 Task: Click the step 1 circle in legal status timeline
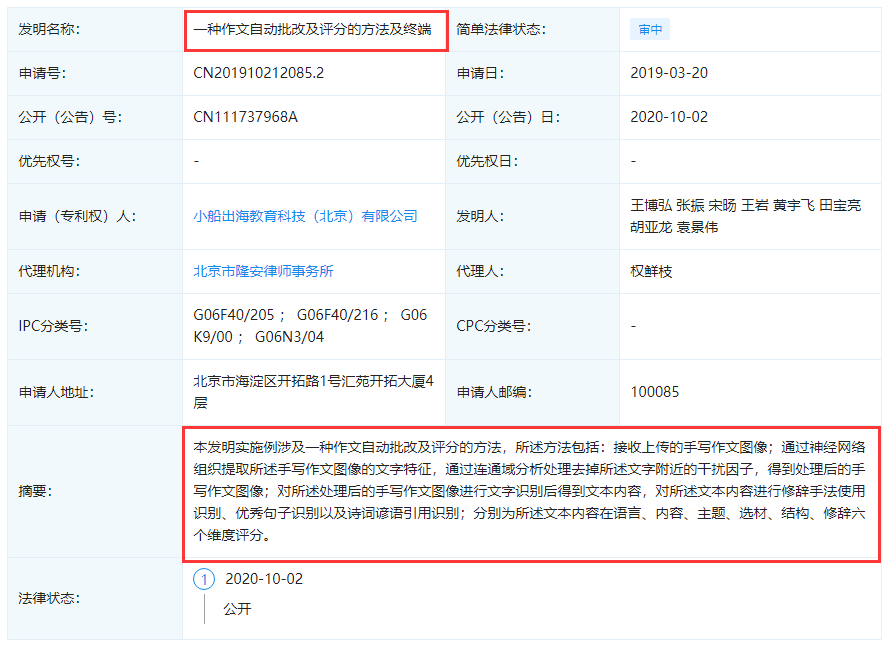tap(204, 579)
